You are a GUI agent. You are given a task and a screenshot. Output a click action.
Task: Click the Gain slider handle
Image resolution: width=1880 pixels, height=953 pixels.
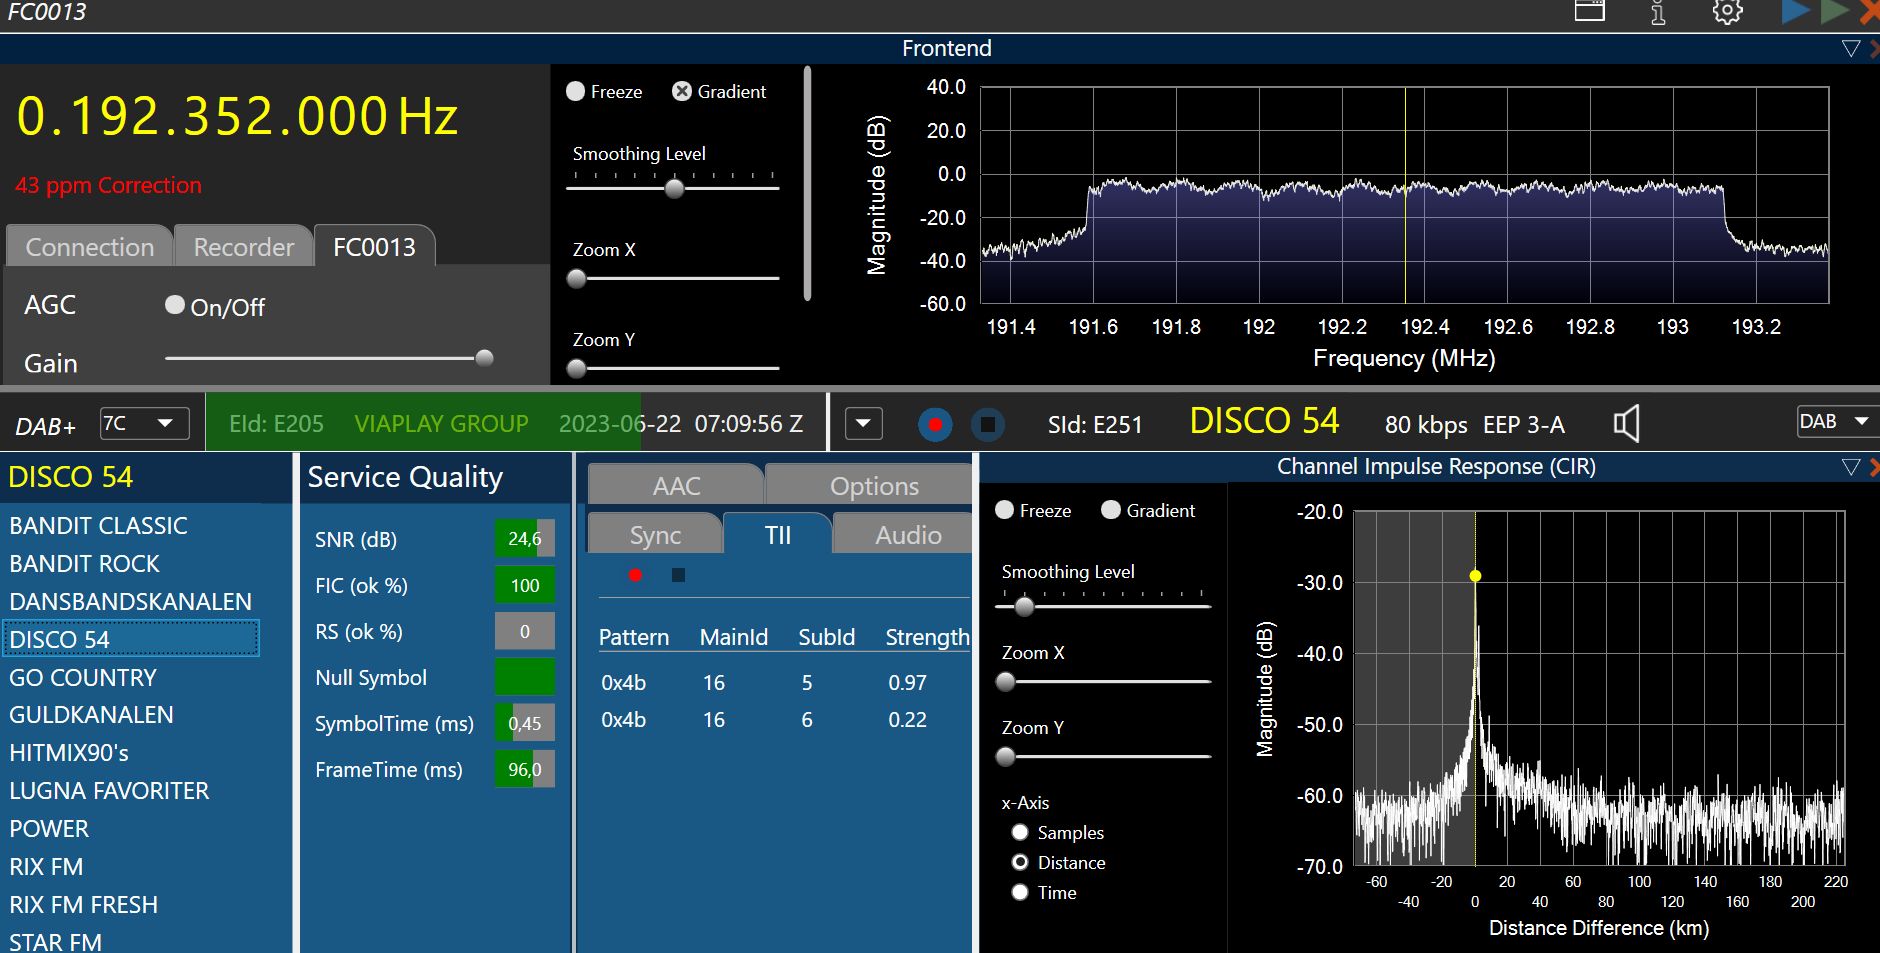pyautogui.click(x=484, y=358)
